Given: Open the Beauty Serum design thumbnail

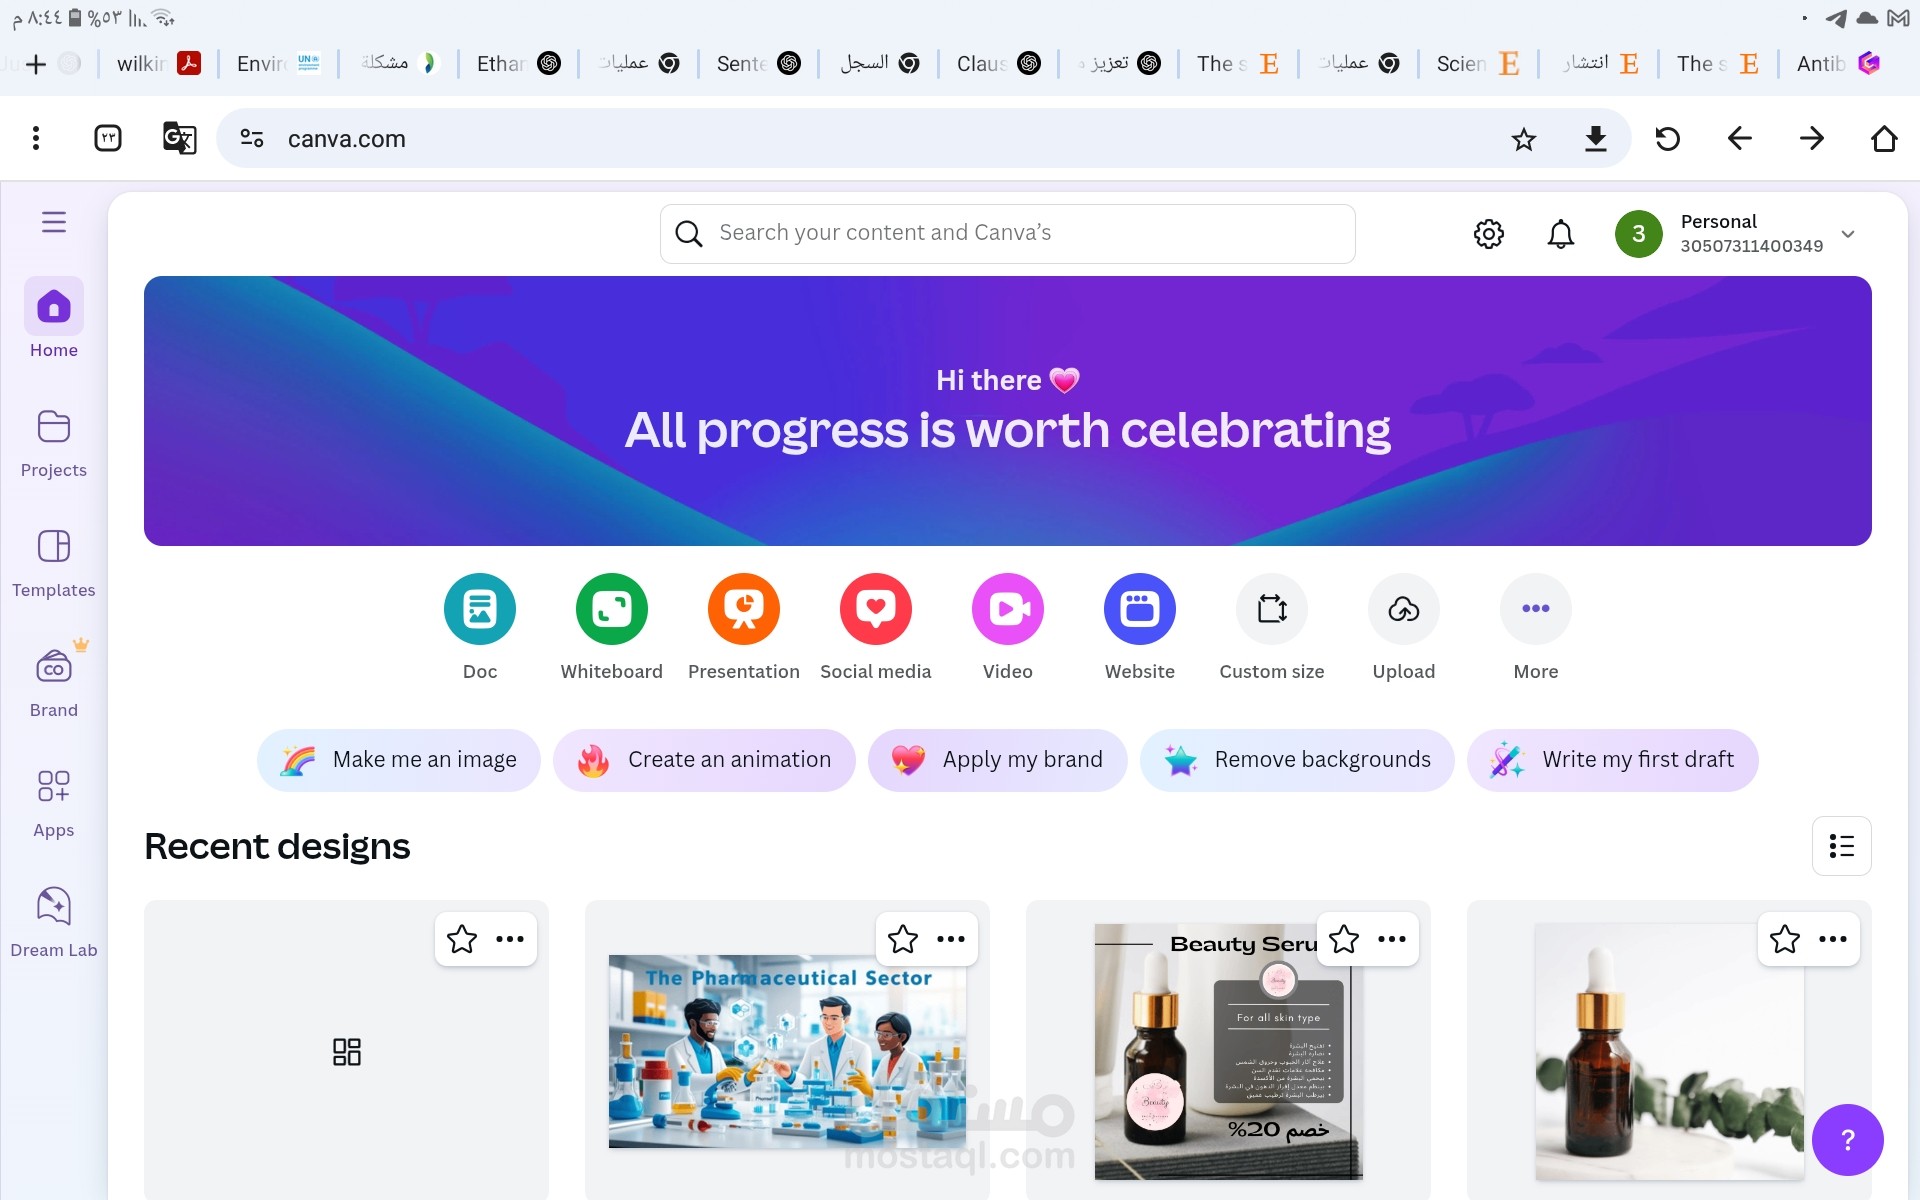Looking at the screenshot, I should coord(1228,1051).
